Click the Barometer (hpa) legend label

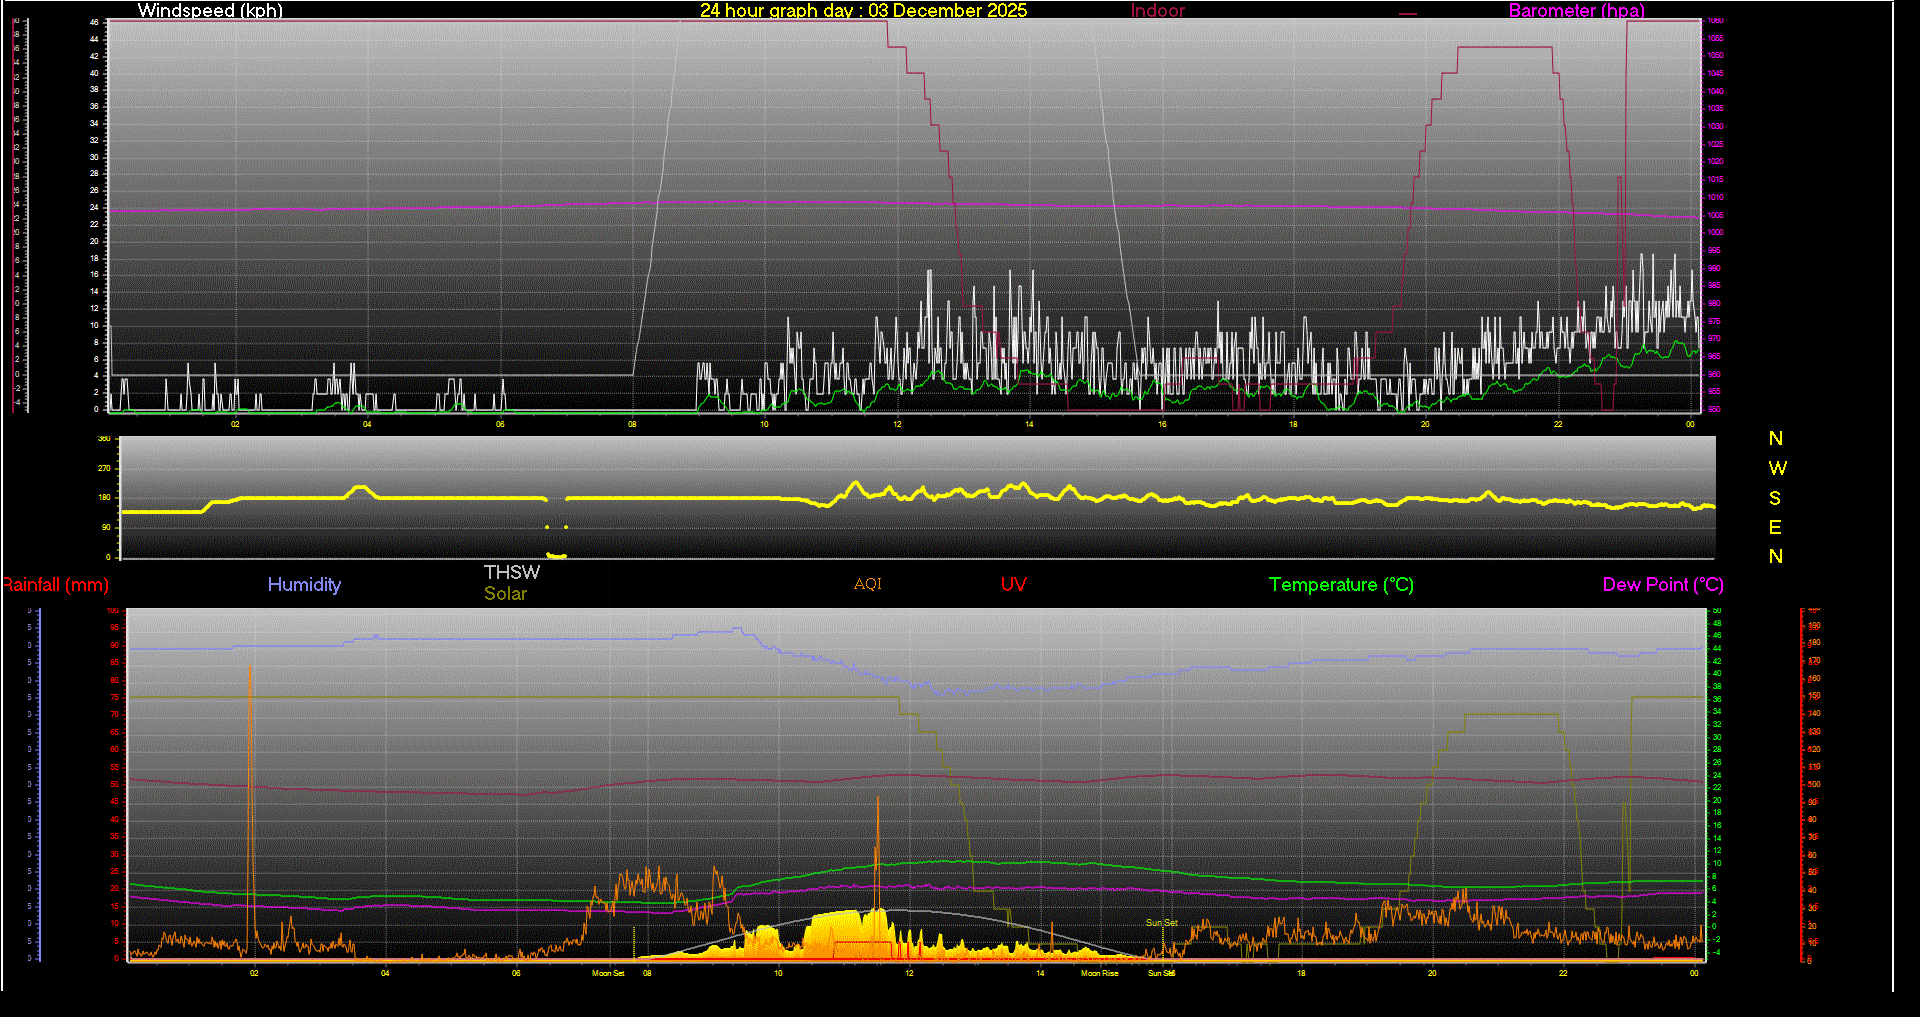pyautogui.click(x=1576, y=11)
